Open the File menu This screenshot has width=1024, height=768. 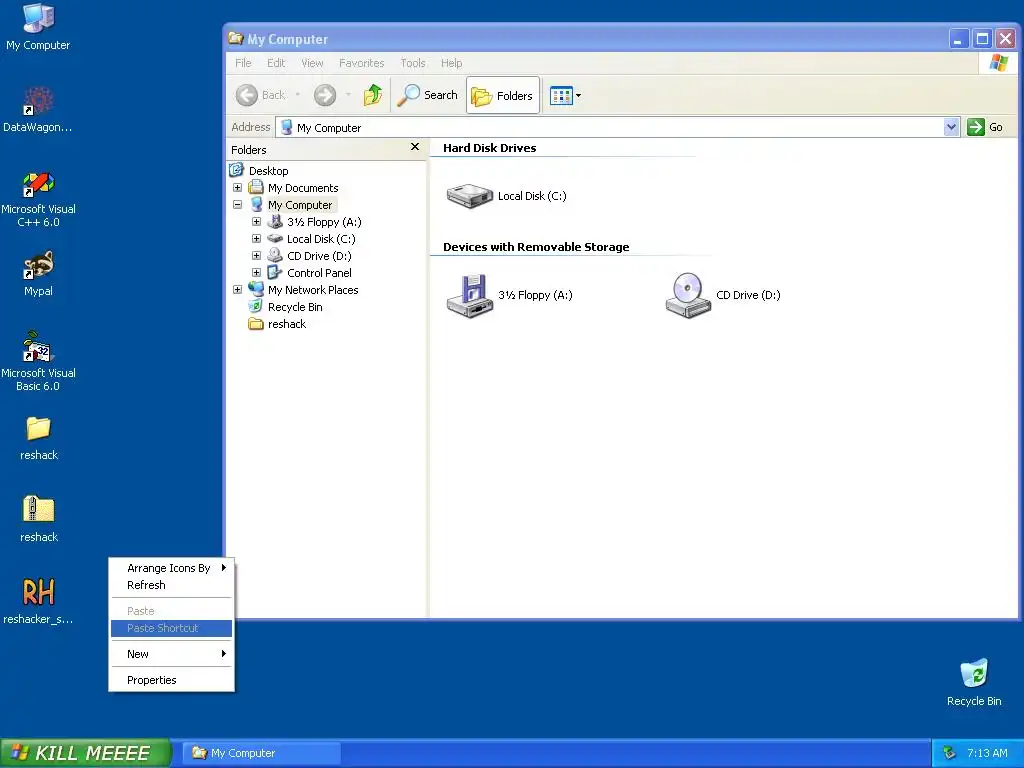[x=243, y=63]
